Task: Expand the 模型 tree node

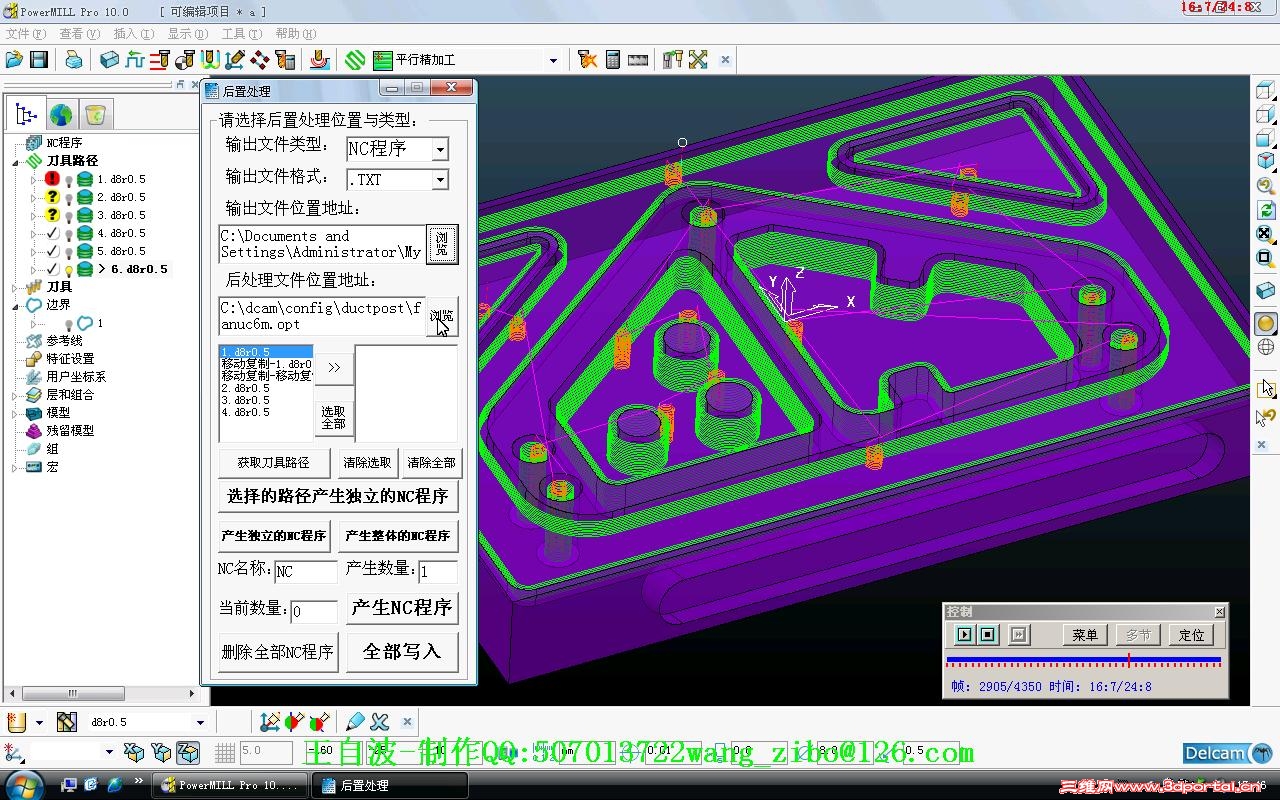Action: coord(15,413)
